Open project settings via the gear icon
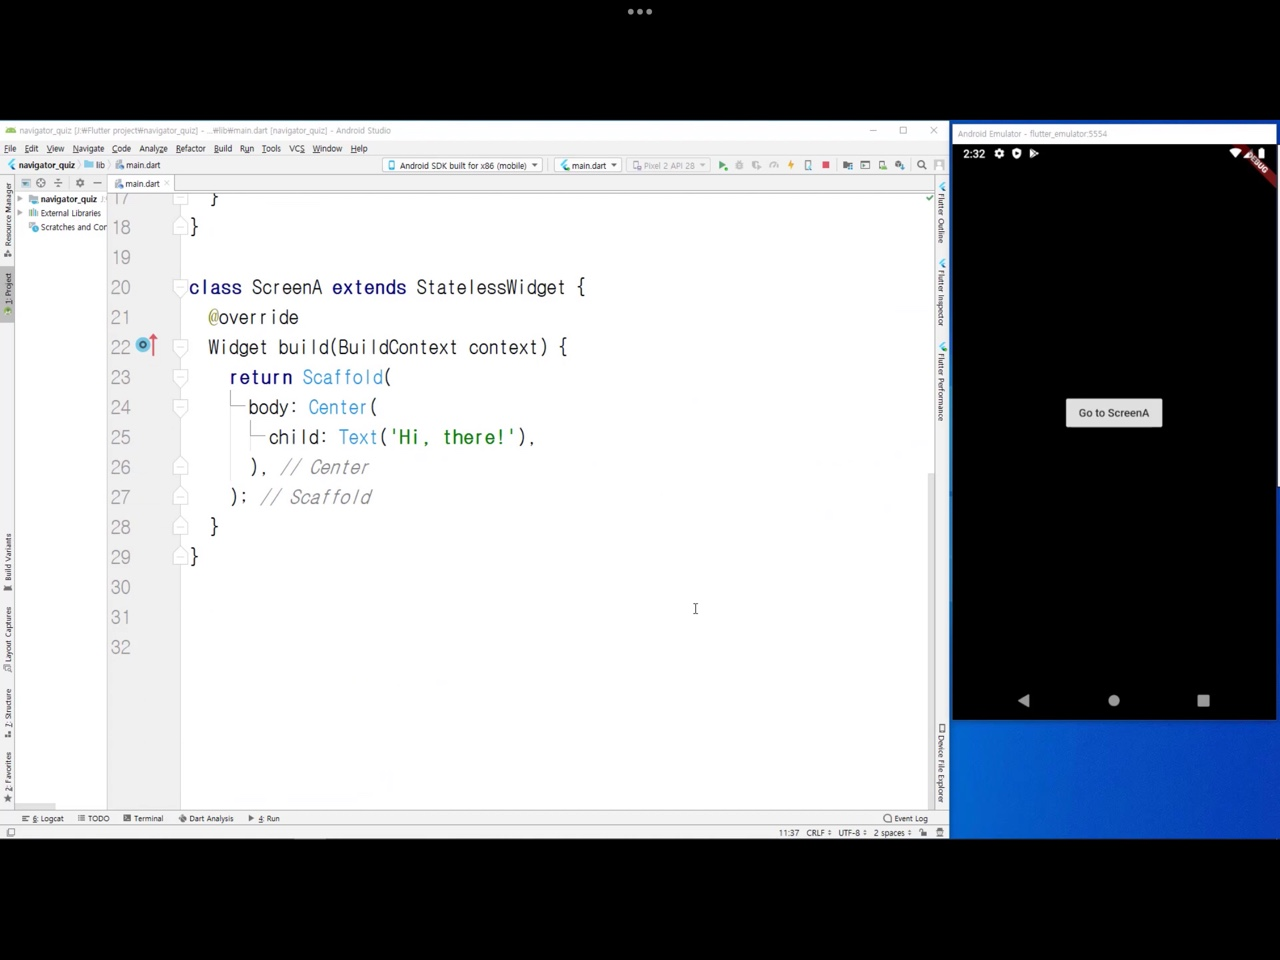Image resolution: width=1280 pixels, height=960 pixels. click(80, 184)
